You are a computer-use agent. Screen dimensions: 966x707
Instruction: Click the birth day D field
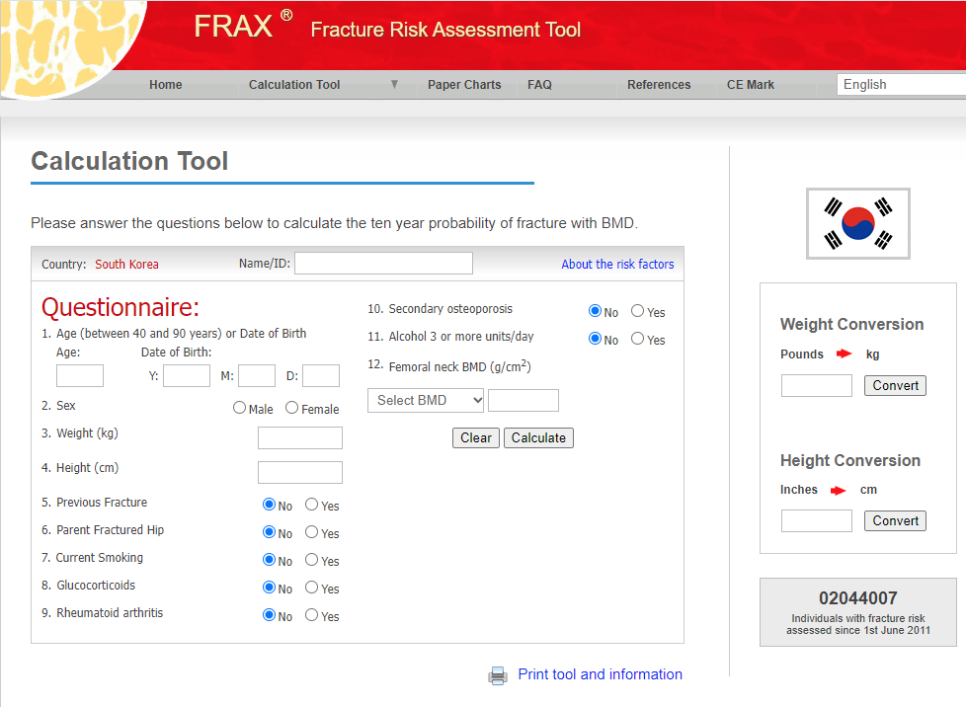(321, 376)
